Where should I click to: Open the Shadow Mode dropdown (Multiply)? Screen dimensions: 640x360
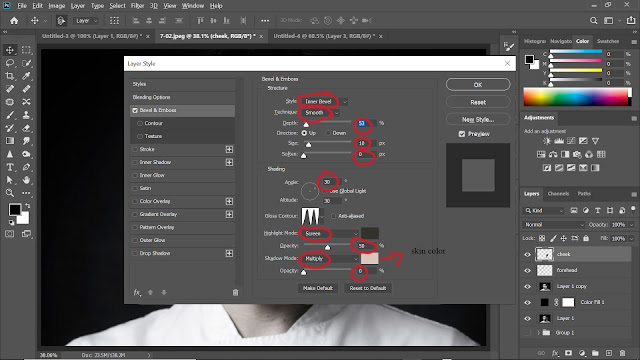329,258
